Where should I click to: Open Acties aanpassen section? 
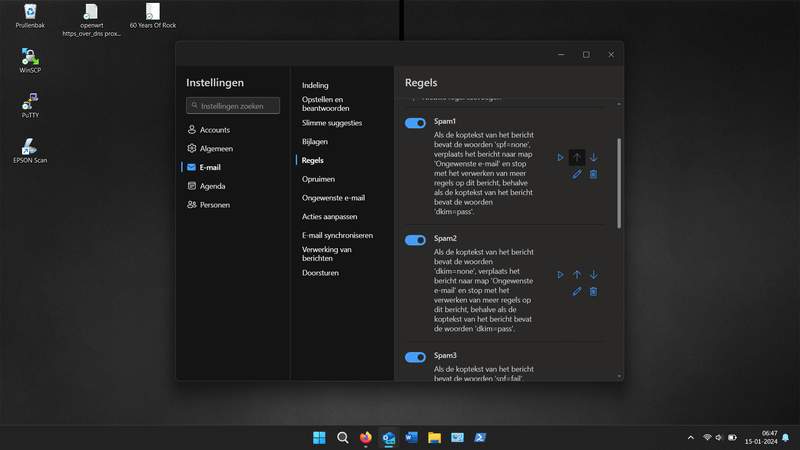(x=329, y=217)
